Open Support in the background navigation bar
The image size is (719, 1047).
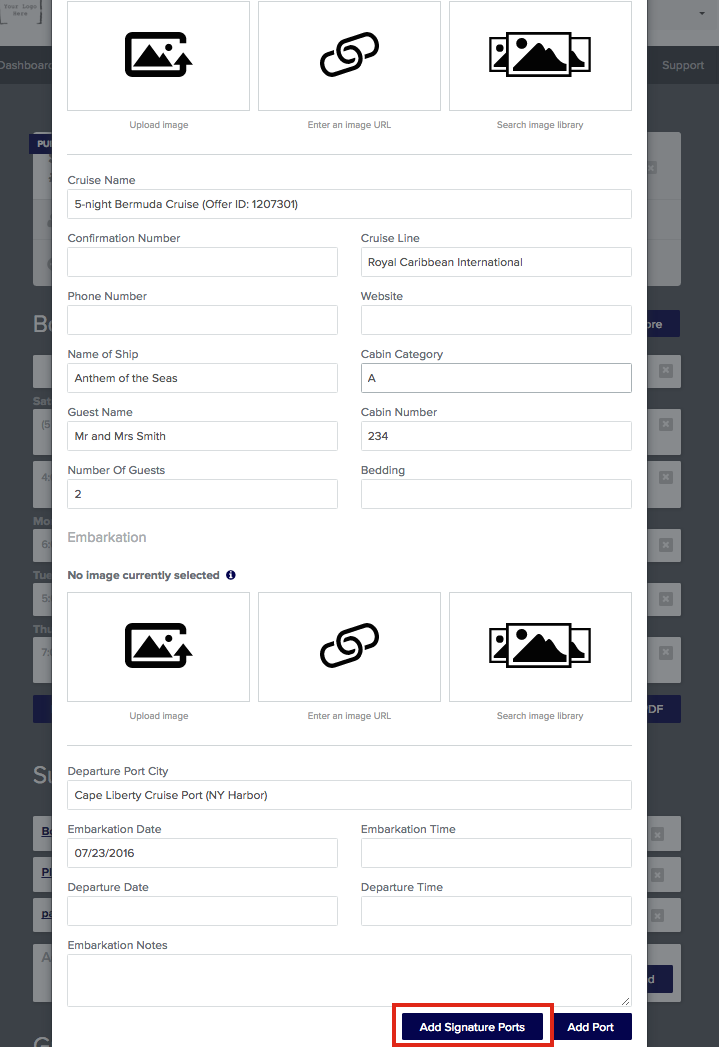click(x=683, y=65)
